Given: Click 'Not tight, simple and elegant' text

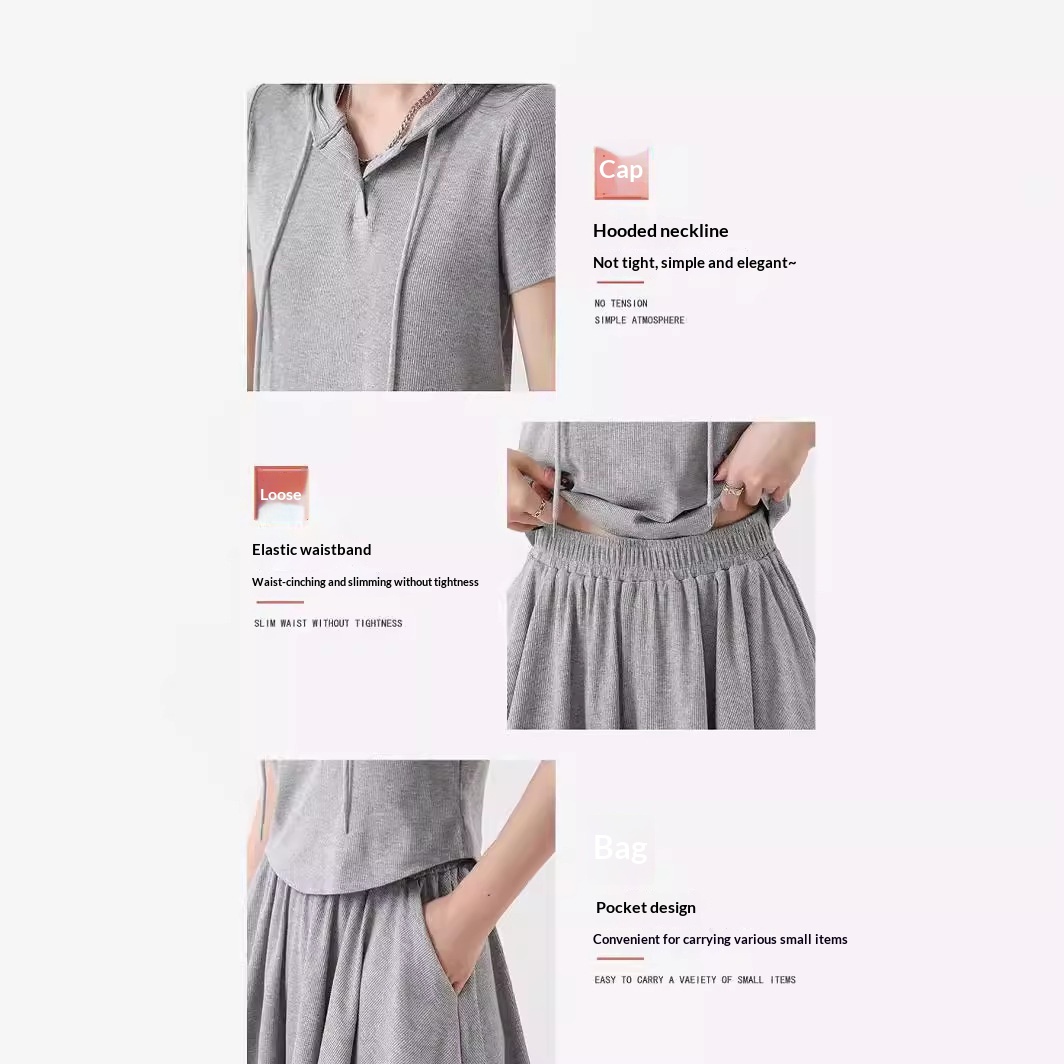Looking at the screenshot, I should (x=694, y=263).
